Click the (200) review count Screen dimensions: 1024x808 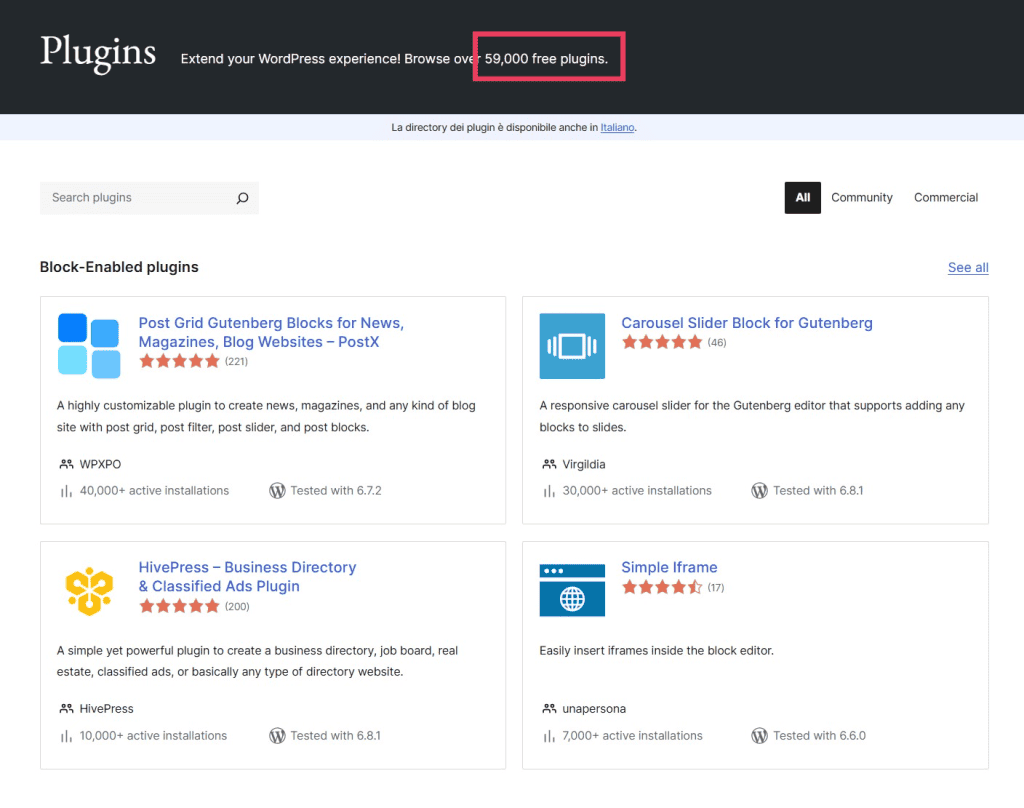(x=237, y=606)
